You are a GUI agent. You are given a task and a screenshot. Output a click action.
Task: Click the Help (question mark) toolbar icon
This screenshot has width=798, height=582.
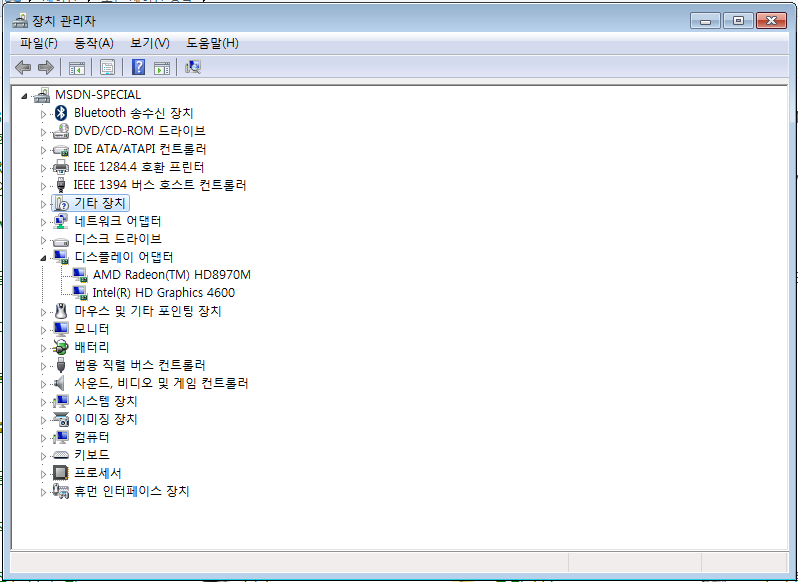[139, 67]
